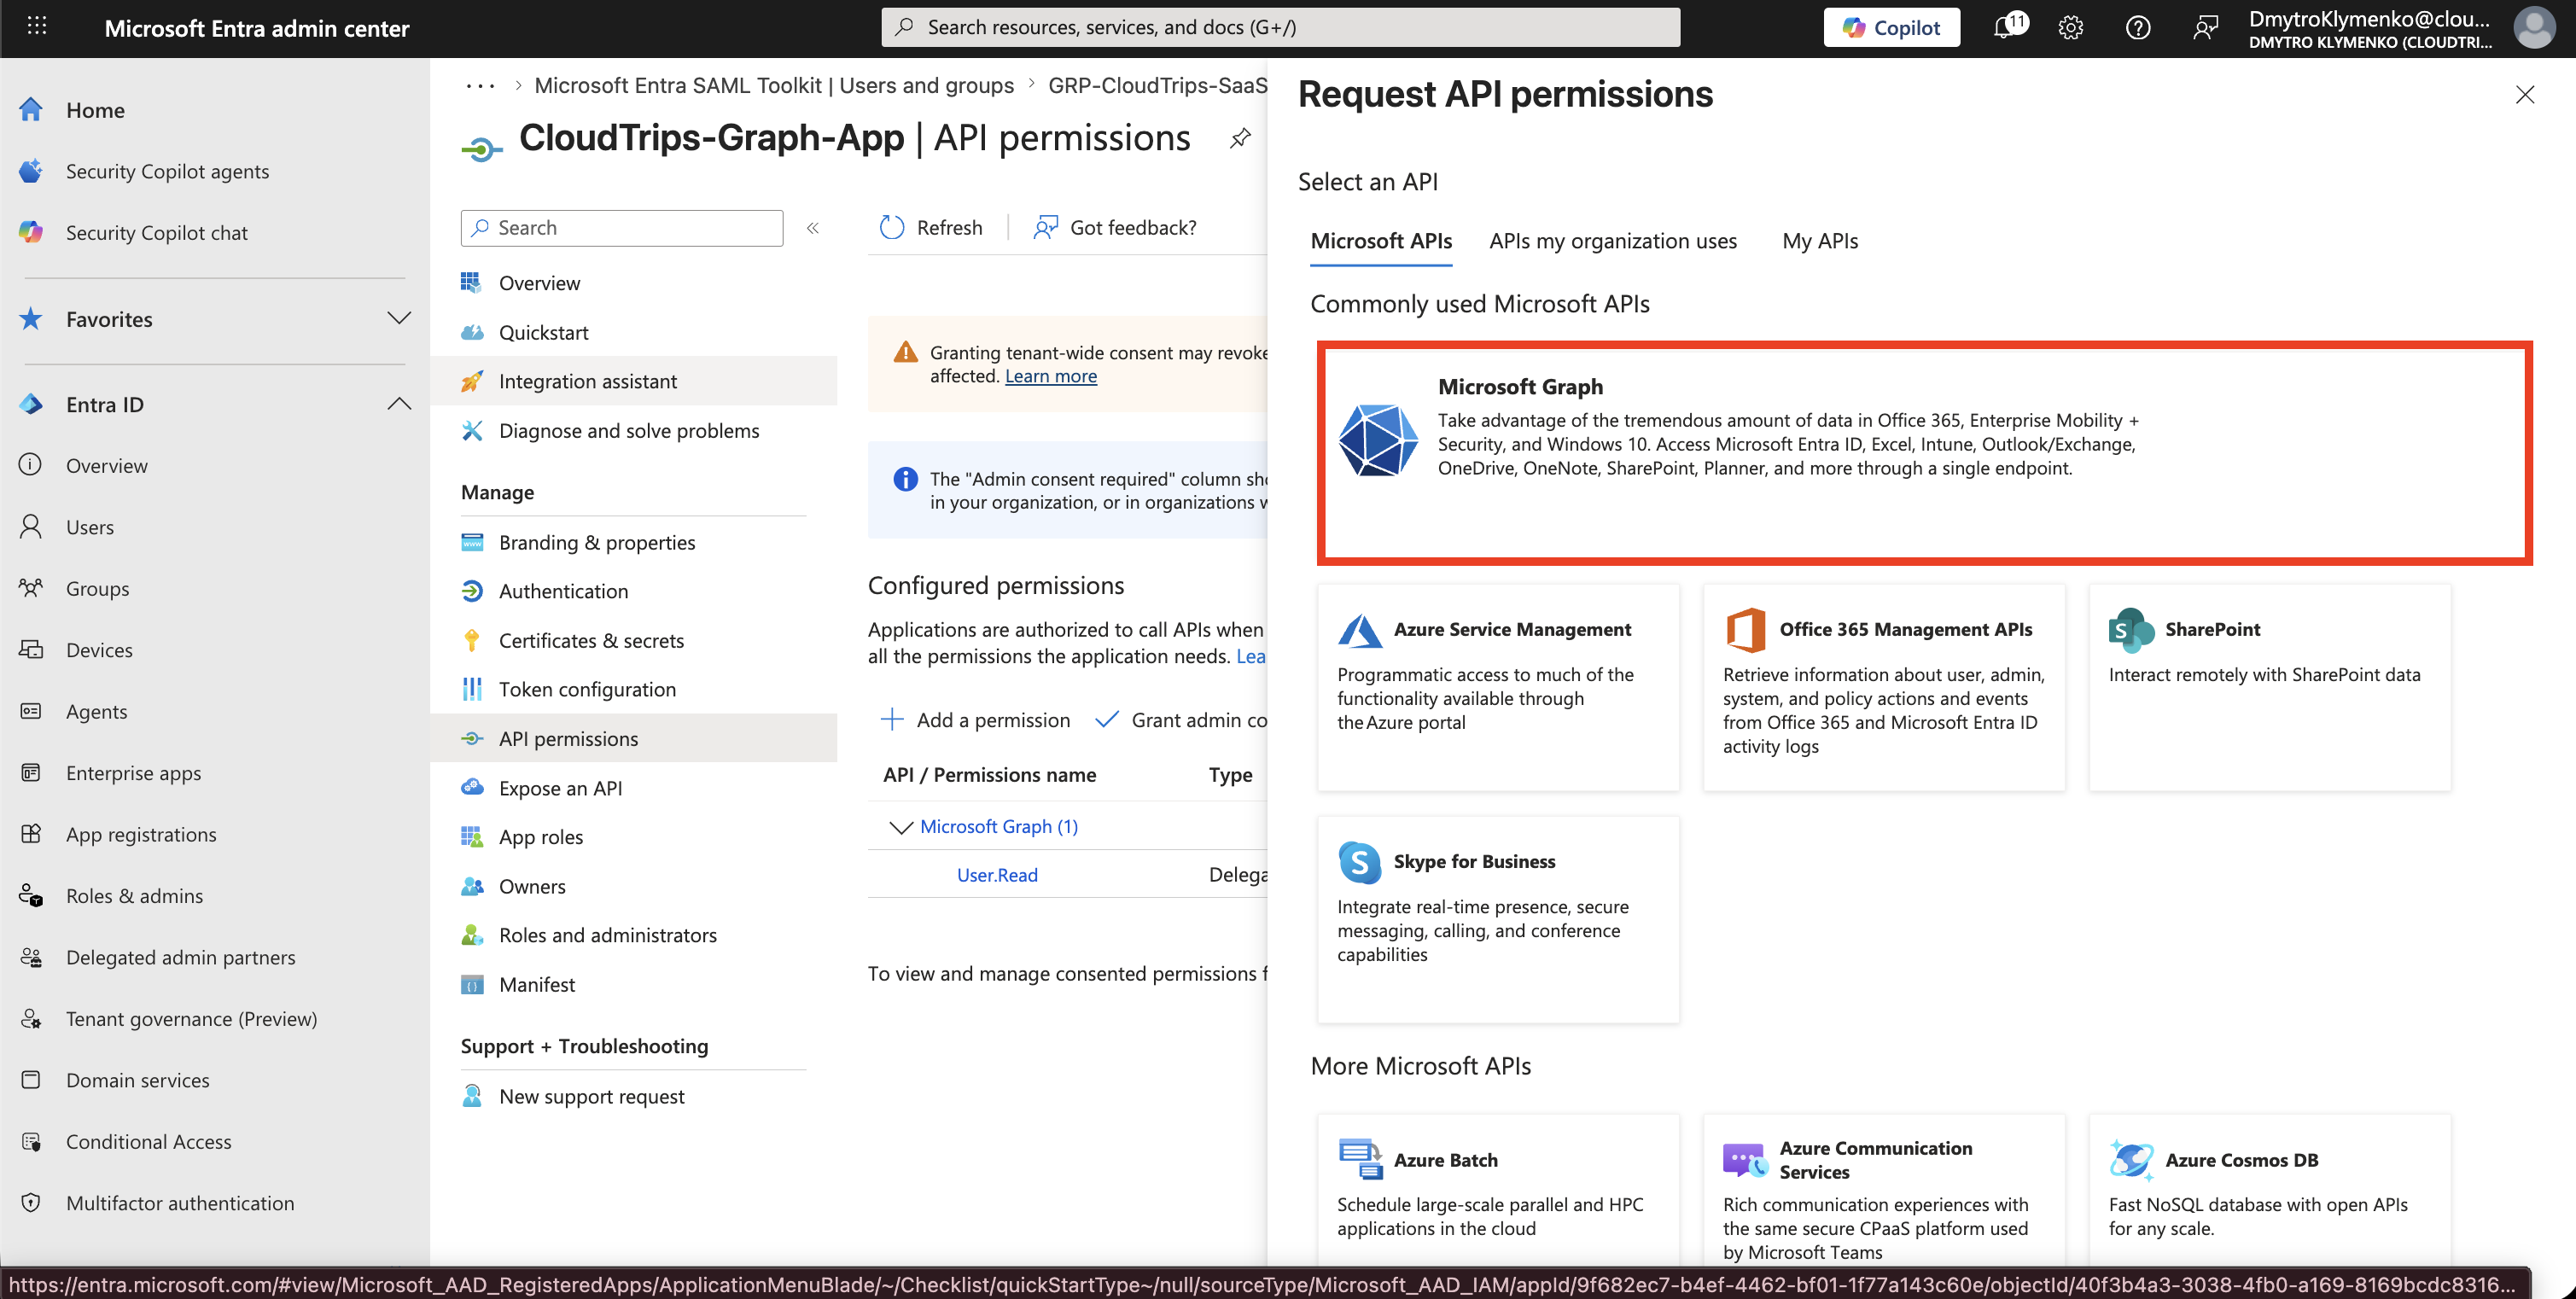This screenshot has height=1299, width=2576.
Task: Open Groups in Entra ID nav
Action: (98, 588)
